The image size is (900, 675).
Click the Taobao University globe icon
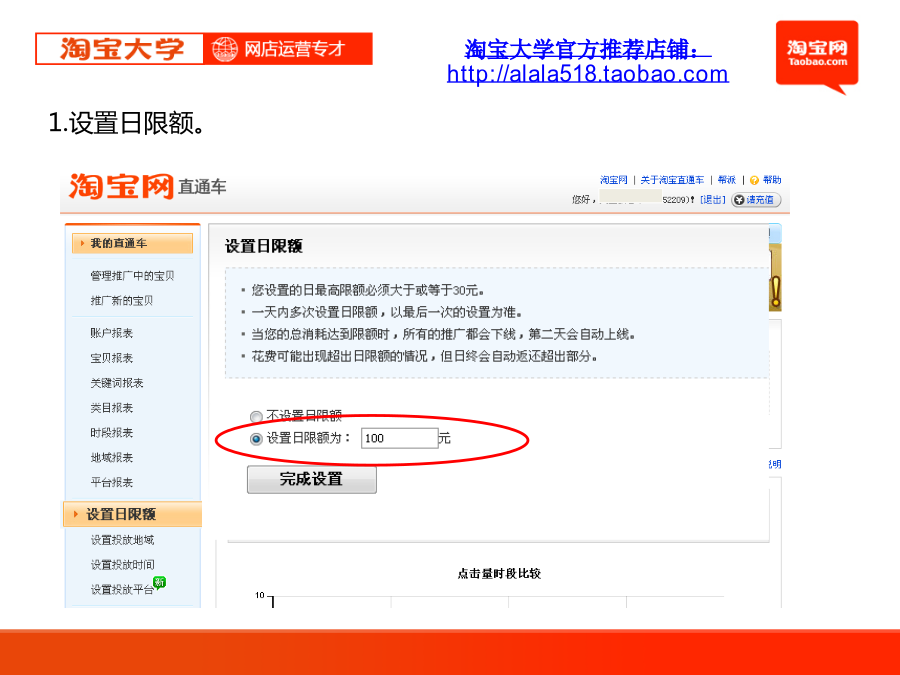[224, 49]
